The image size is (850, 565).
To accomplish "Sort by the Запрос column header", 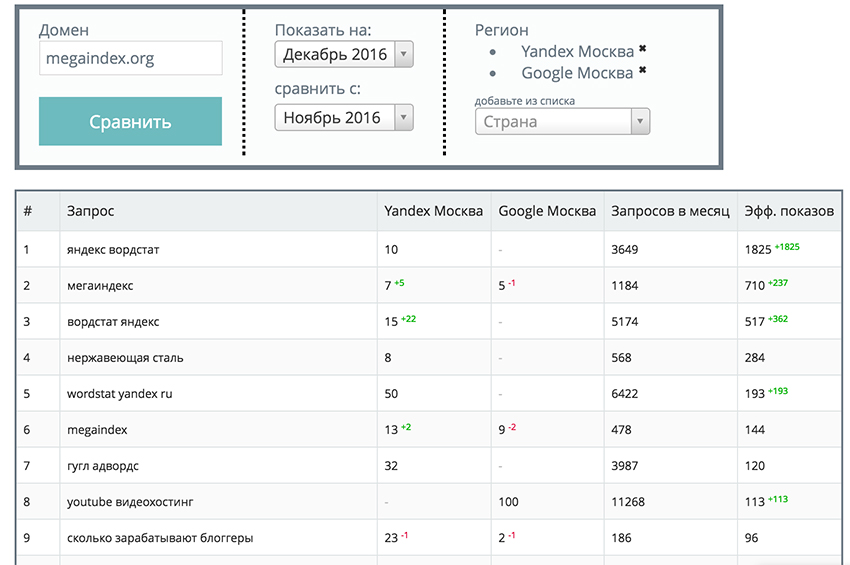I will [91, 211].
